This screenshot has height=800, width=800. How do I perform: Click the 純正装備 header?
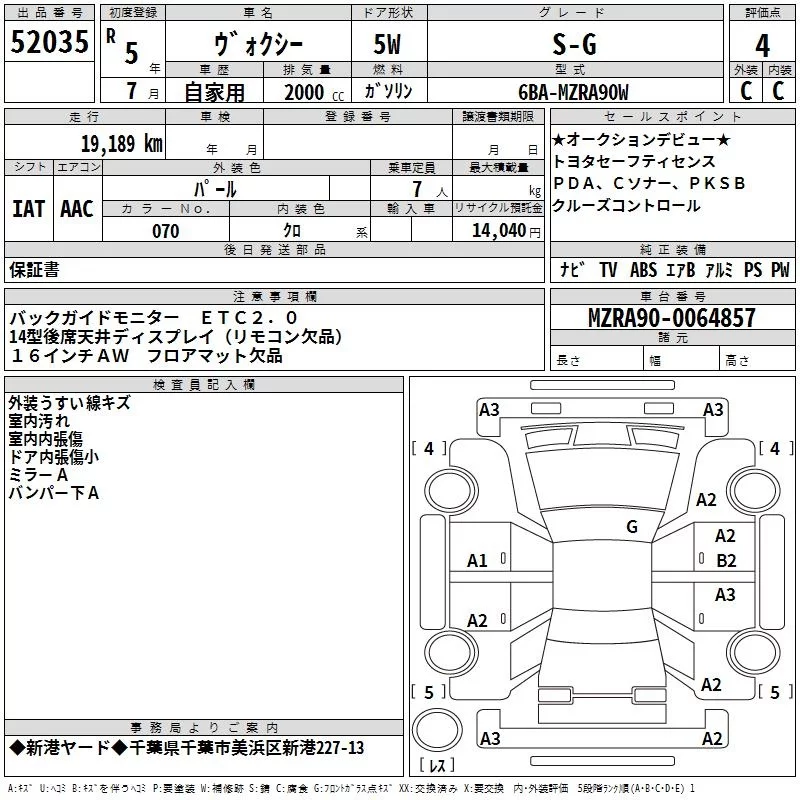coord(673,249)
